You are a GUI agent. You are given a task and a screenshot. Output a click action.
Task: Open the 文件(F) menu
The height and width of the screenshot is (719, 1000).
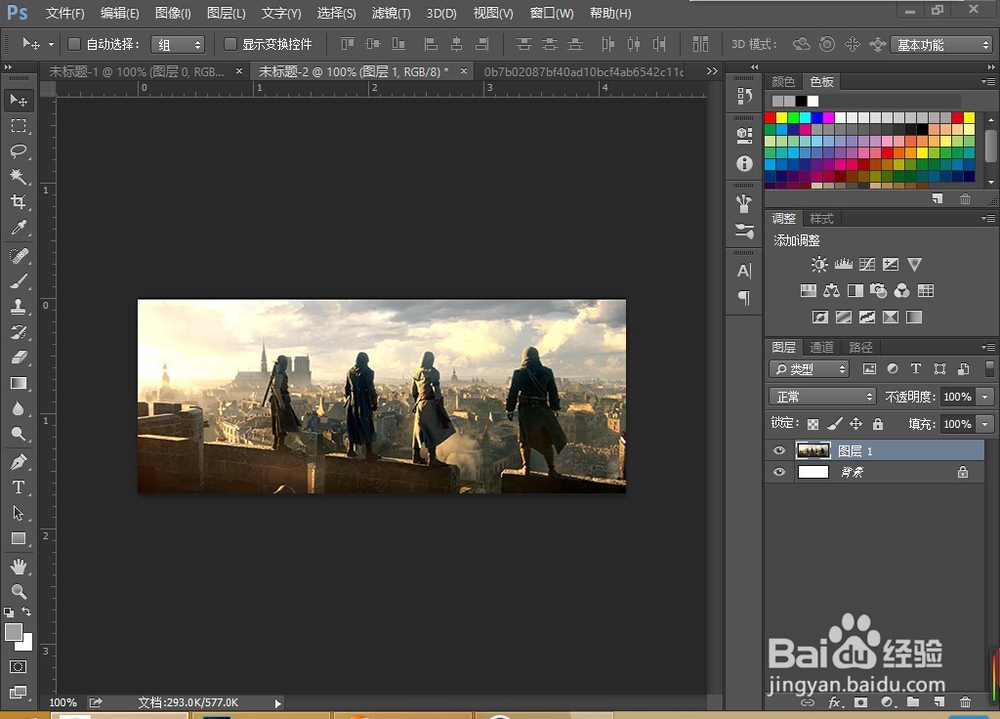point(65,13)
